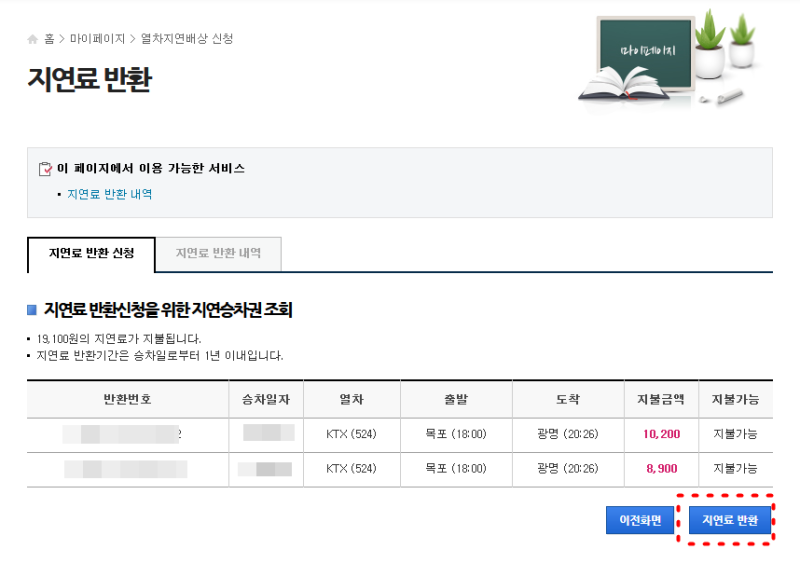The image size is (800, 563).
Task: Click the 지불금액 column header
Action: click(x=661, y=400)
